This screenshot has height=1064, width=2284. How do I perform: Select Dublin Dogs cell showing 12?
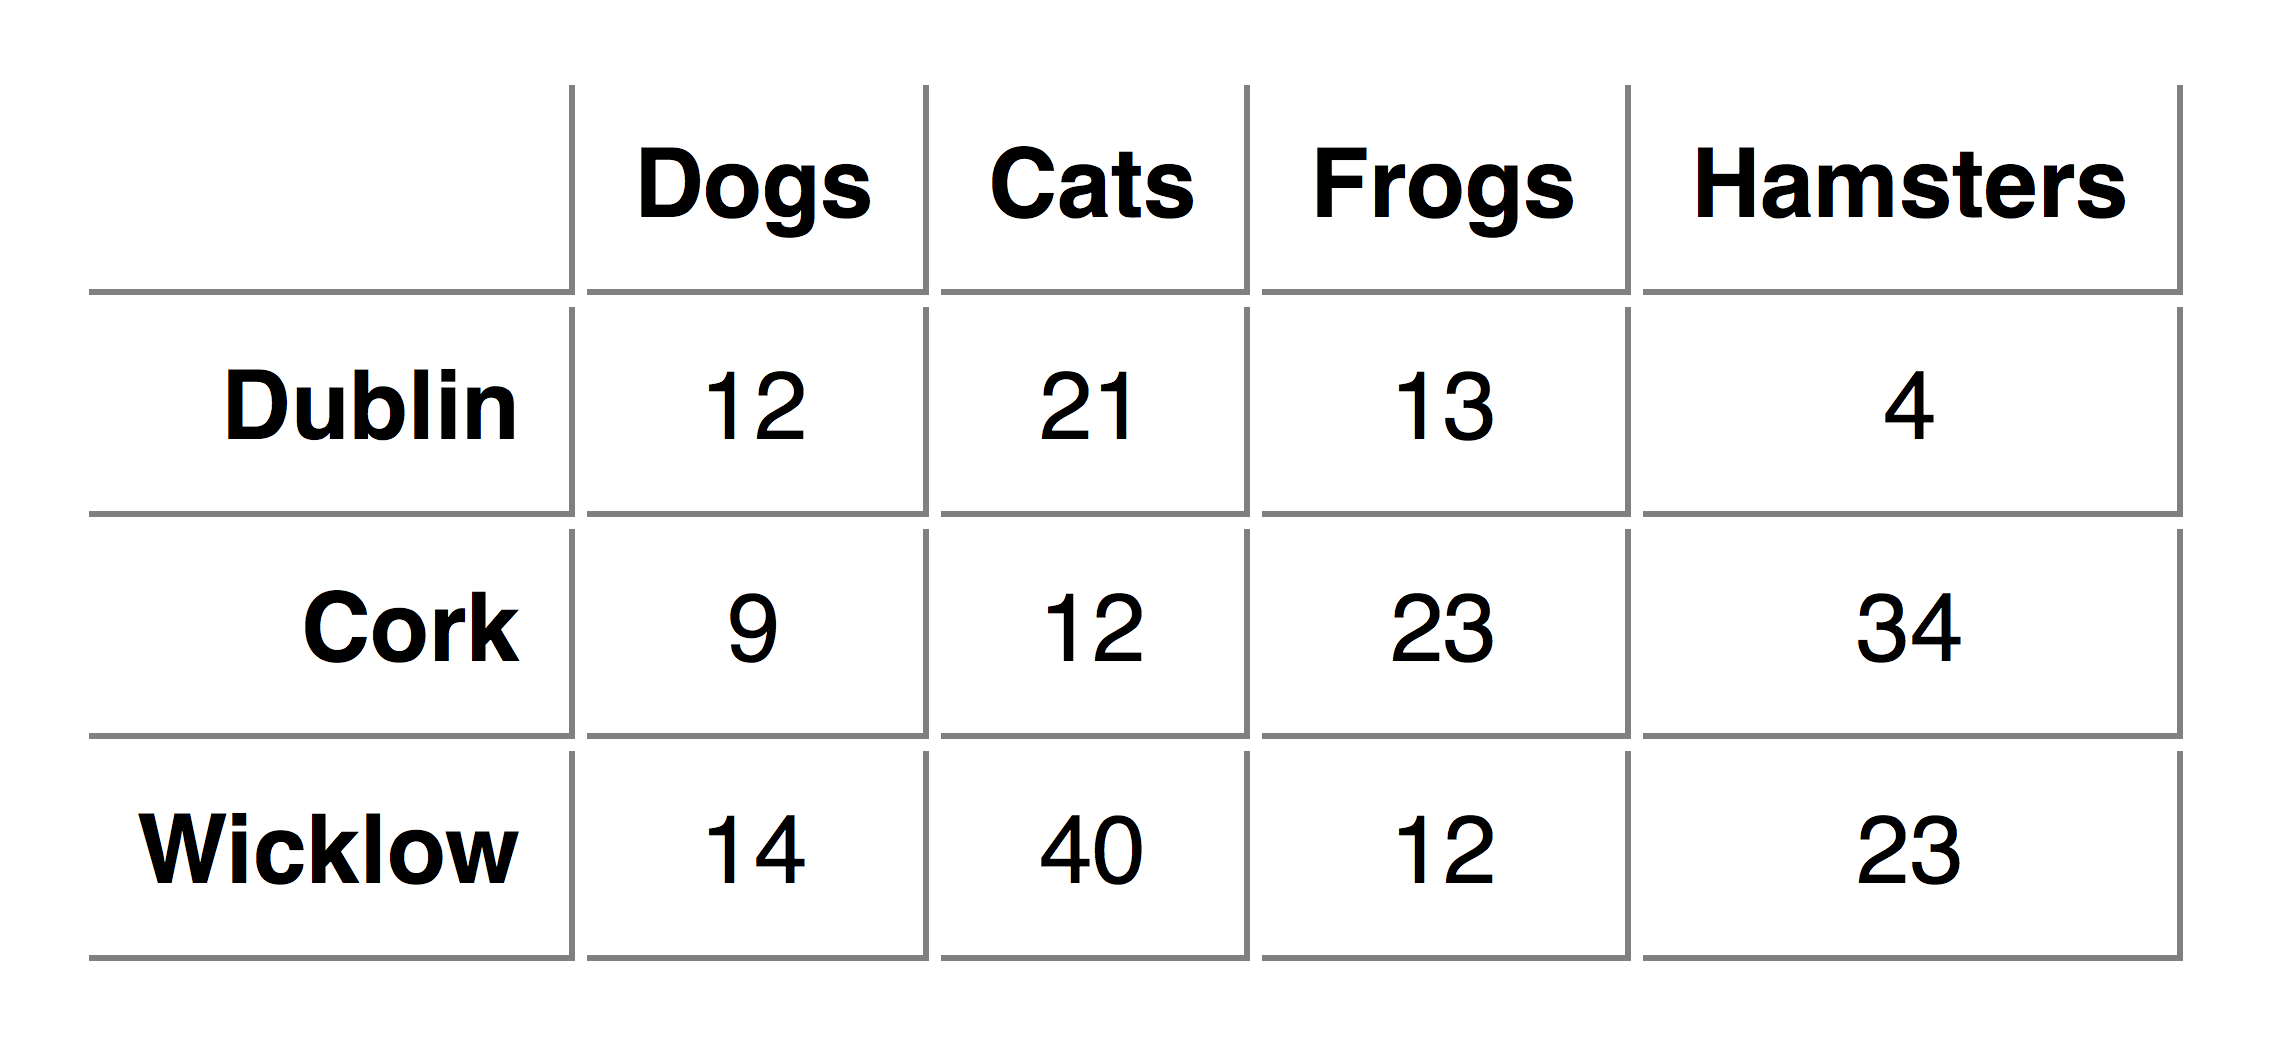pyautogui.click(x=757, y=411)
